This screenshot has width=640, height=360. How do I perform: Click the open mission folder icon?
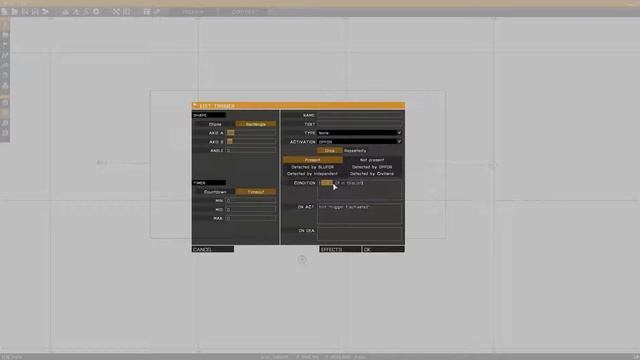[14, 12]
